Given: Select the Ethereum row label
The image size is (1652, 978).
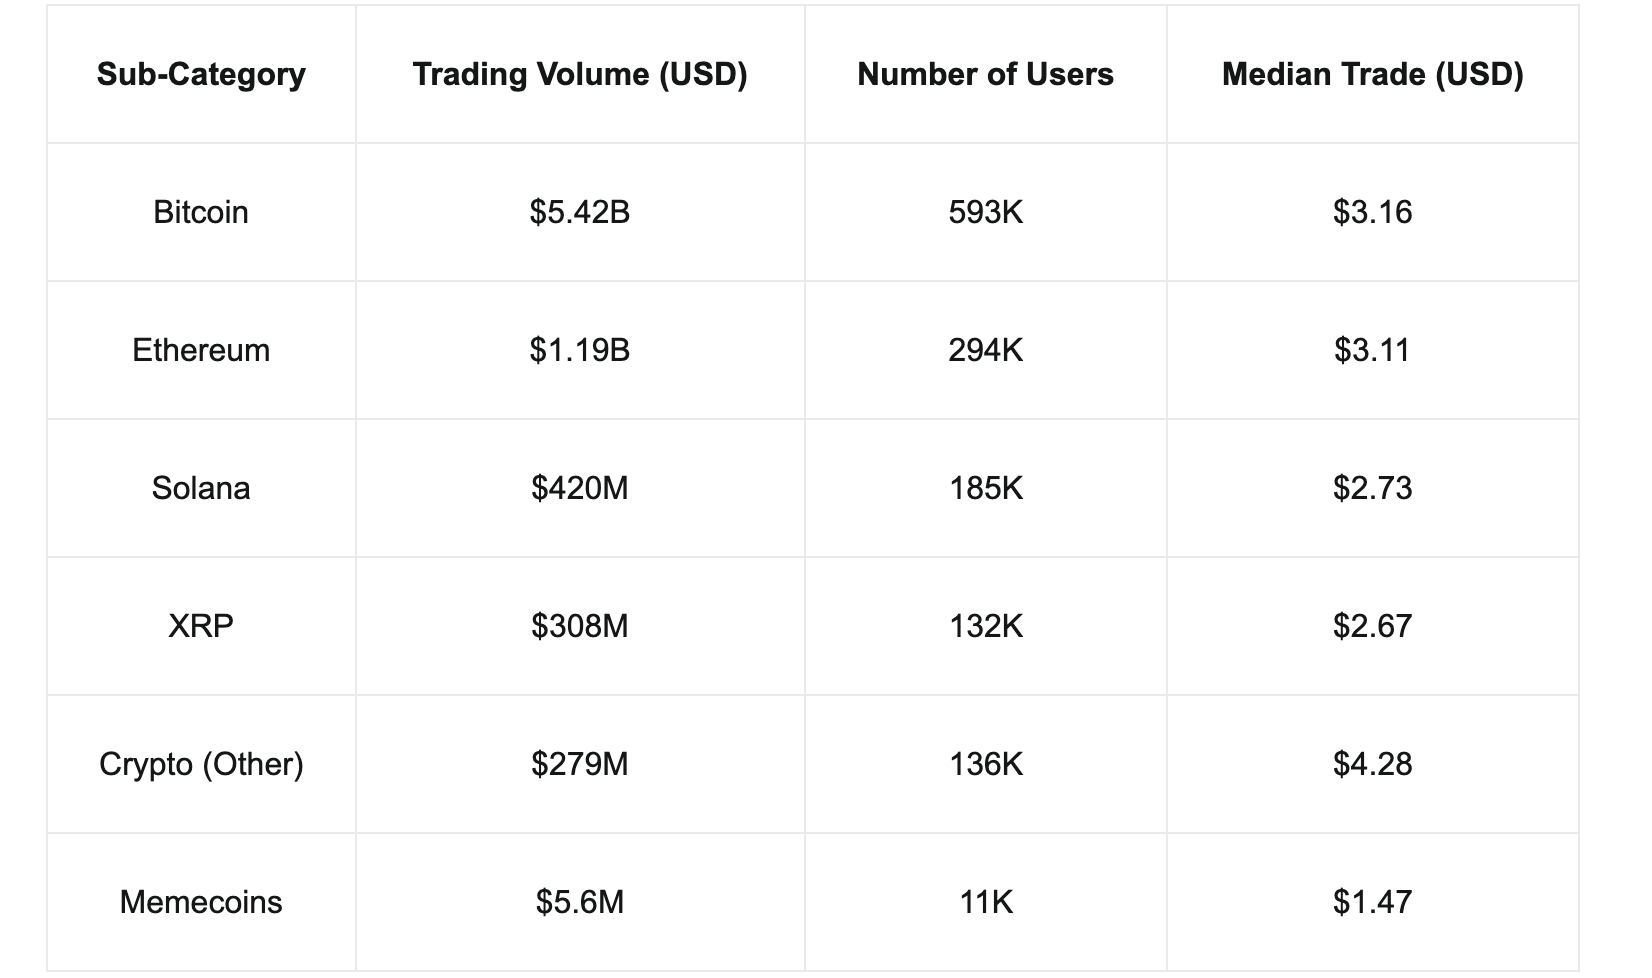Looking at the screenshot, I should [x=201, y=350].
